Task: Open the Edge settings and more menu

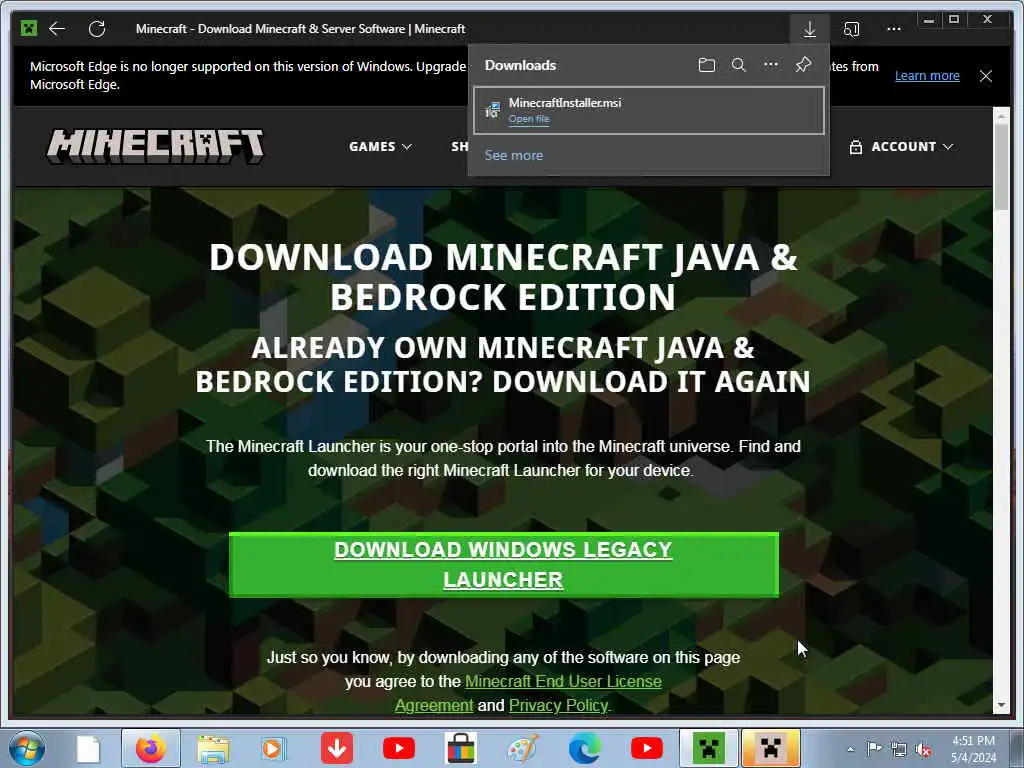Action: tap(893, 29)
